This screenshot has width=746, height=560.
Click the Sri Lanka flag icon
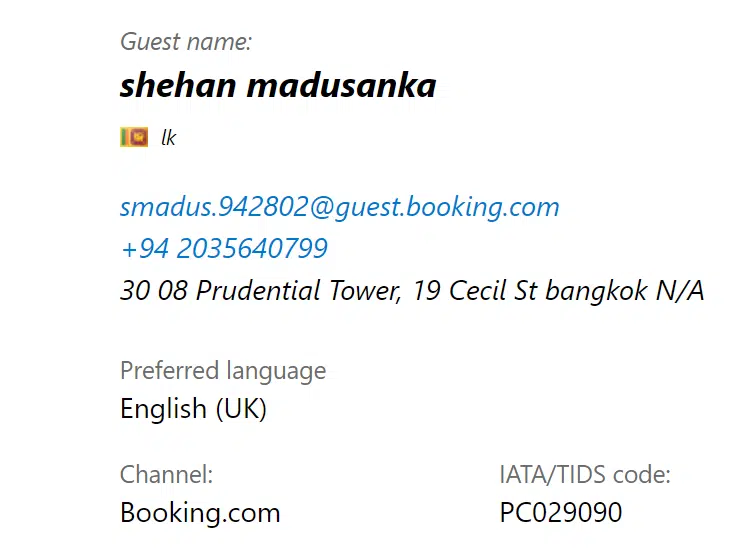point(133,137)
